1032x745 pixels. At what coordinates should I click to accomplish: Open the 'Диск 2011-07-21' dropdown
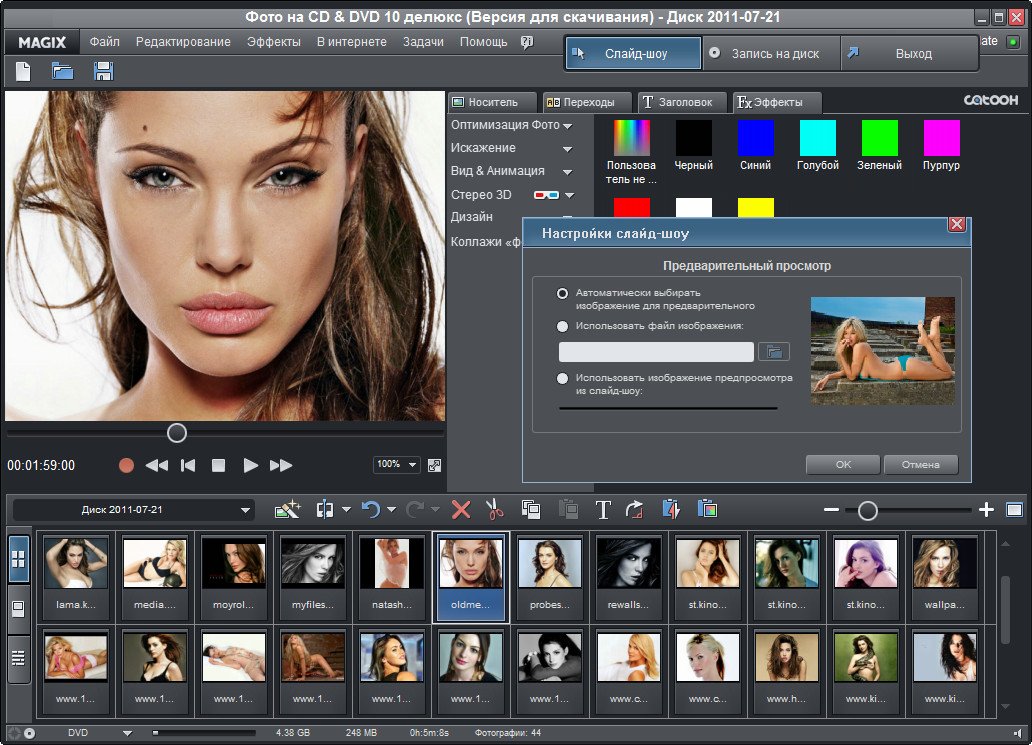(134, 510)
